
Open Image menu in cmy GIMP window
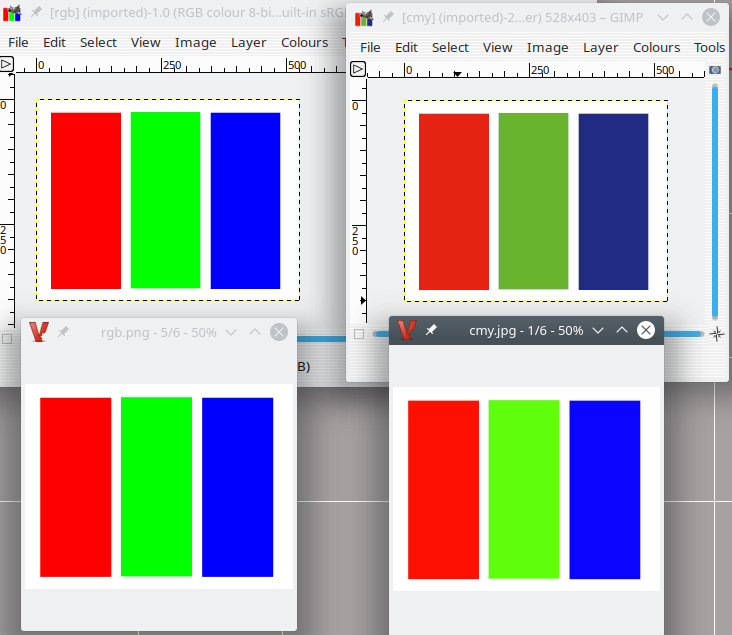pyautogui.click(x=547, y=48)
